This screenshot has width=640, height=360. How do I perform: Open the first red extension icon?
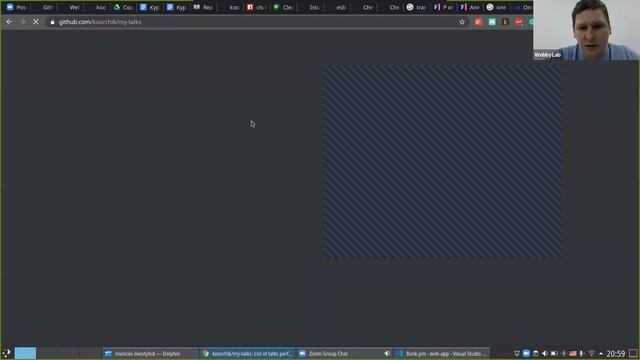click(x=478, y=22)
